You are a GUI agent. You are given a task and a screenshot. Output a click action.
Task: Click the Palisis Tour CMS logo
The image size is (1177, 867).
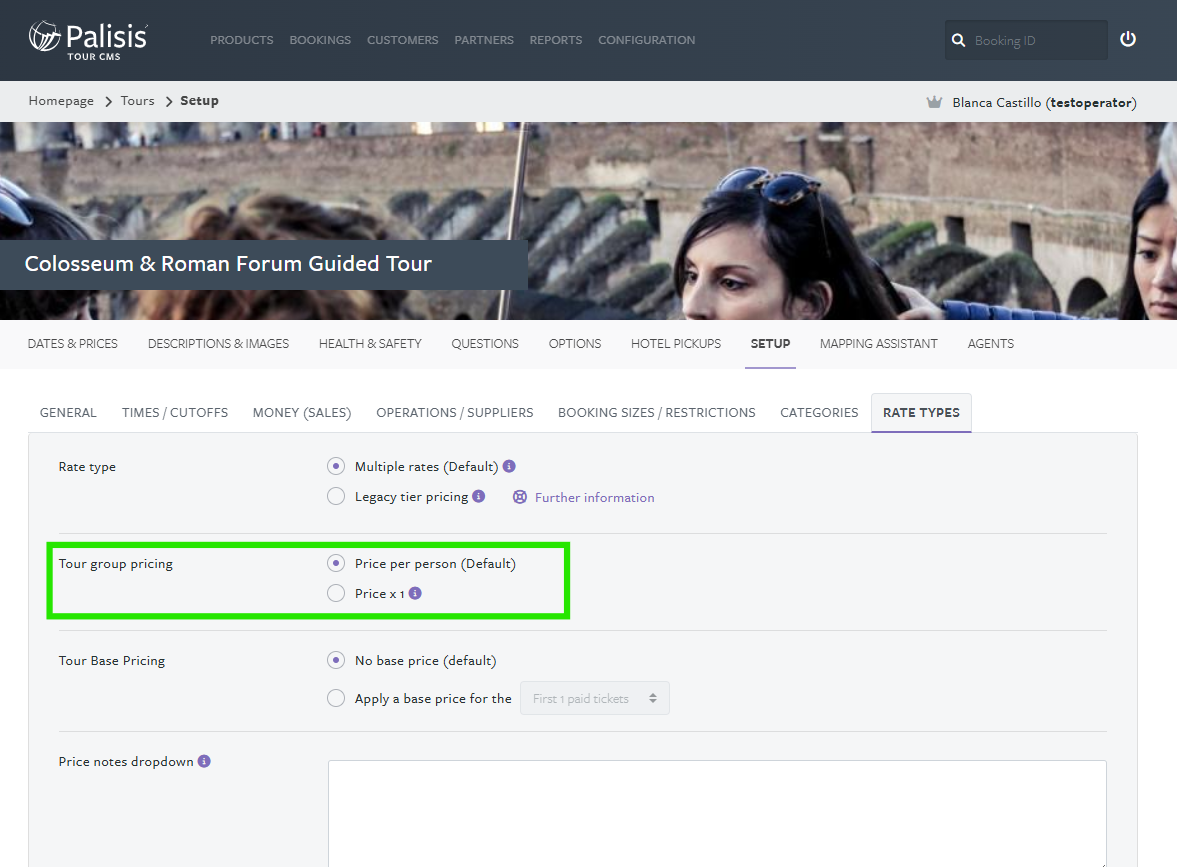pyautogui.click(x=88, y=41)
